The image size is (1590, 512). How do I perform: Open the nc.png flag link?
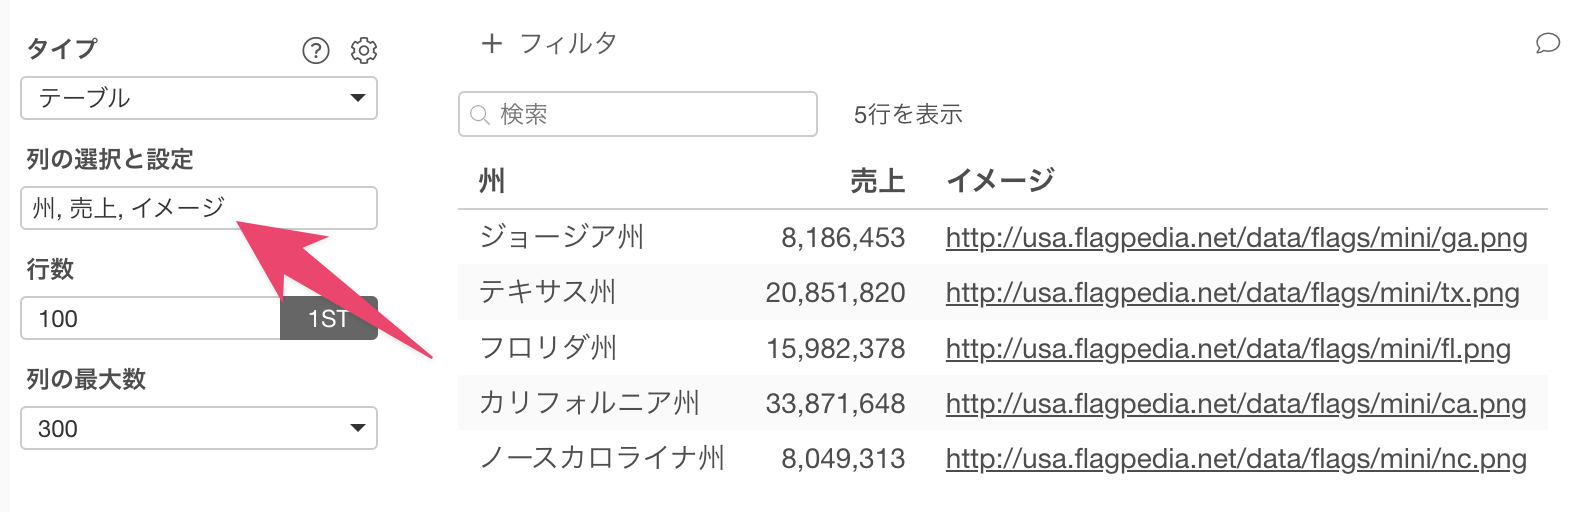click(x=1236, y=458)
